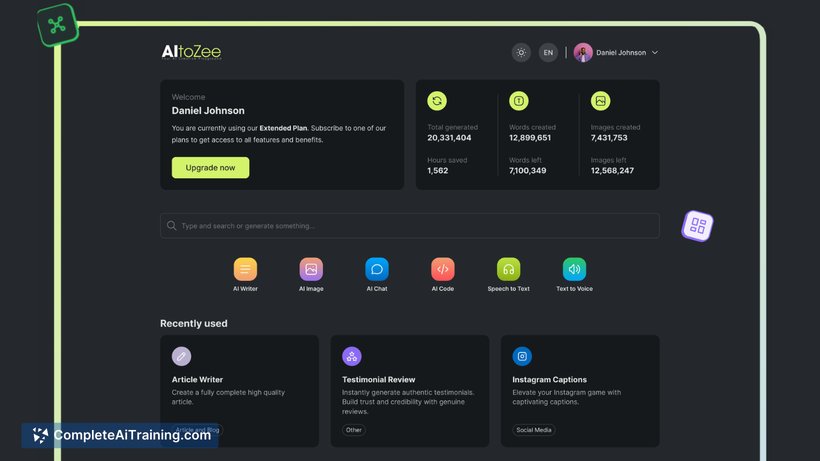Viewport: 820px width, 461px height.
Task: Click the Hours saved value 1,562
Action: 438,170
